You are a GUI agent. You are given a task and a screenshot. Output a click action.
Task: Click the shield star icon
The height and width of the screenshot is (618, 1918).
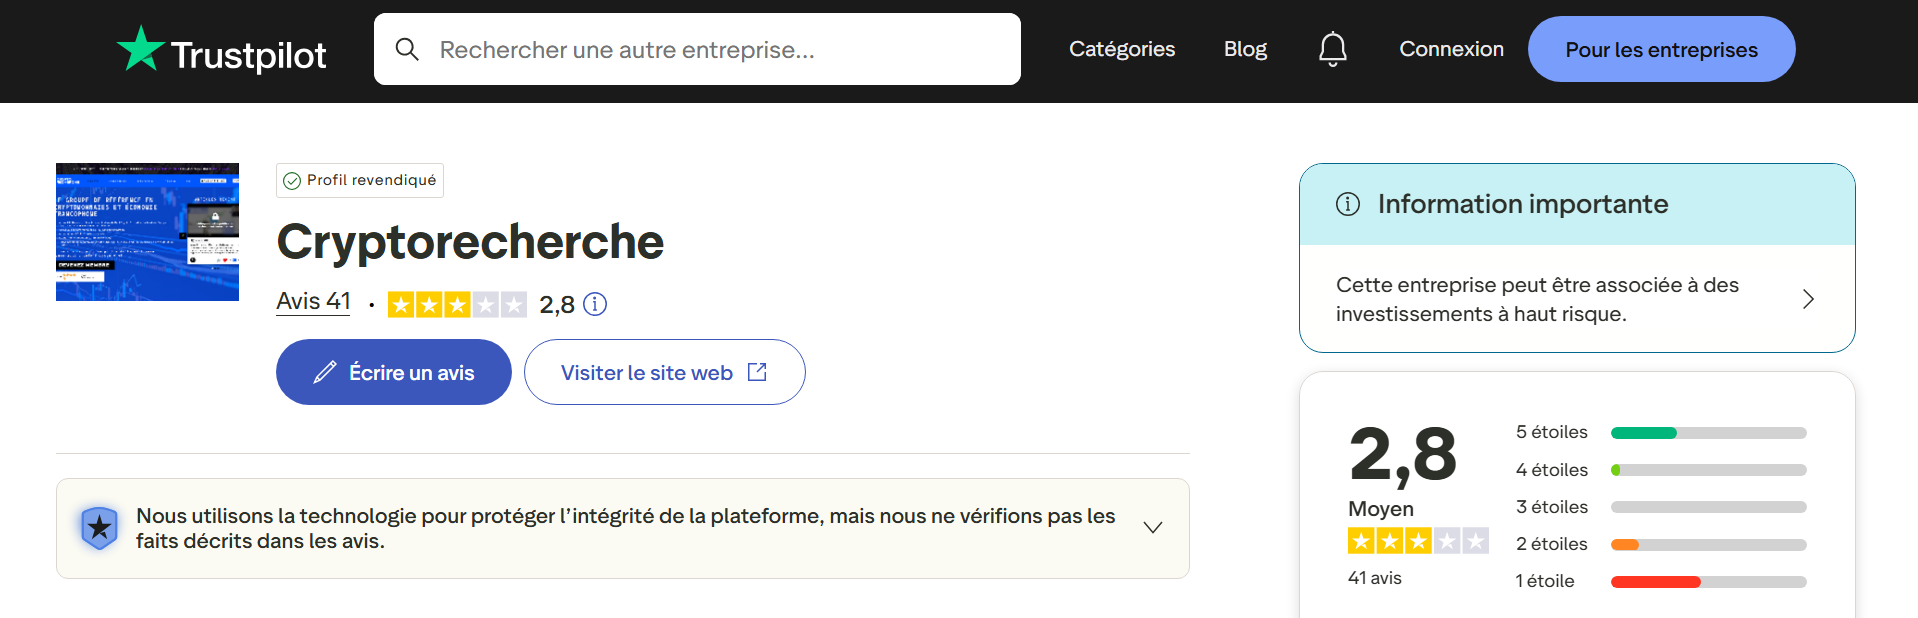click(x=99, y=528)
